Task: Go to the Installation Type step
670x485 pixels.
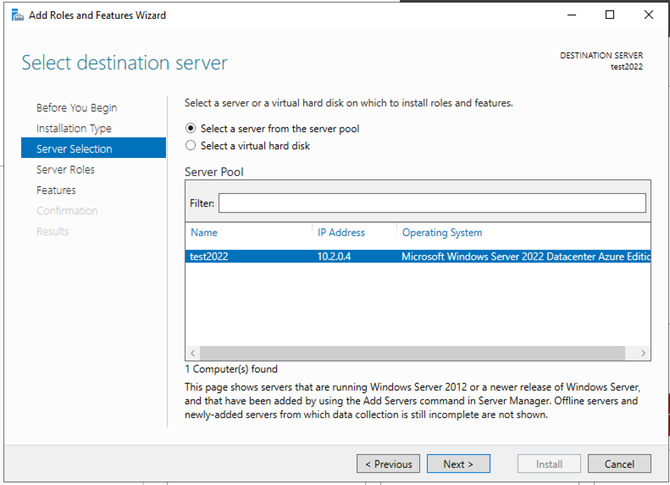Action: pyautogui.click(x=73, y=128)
